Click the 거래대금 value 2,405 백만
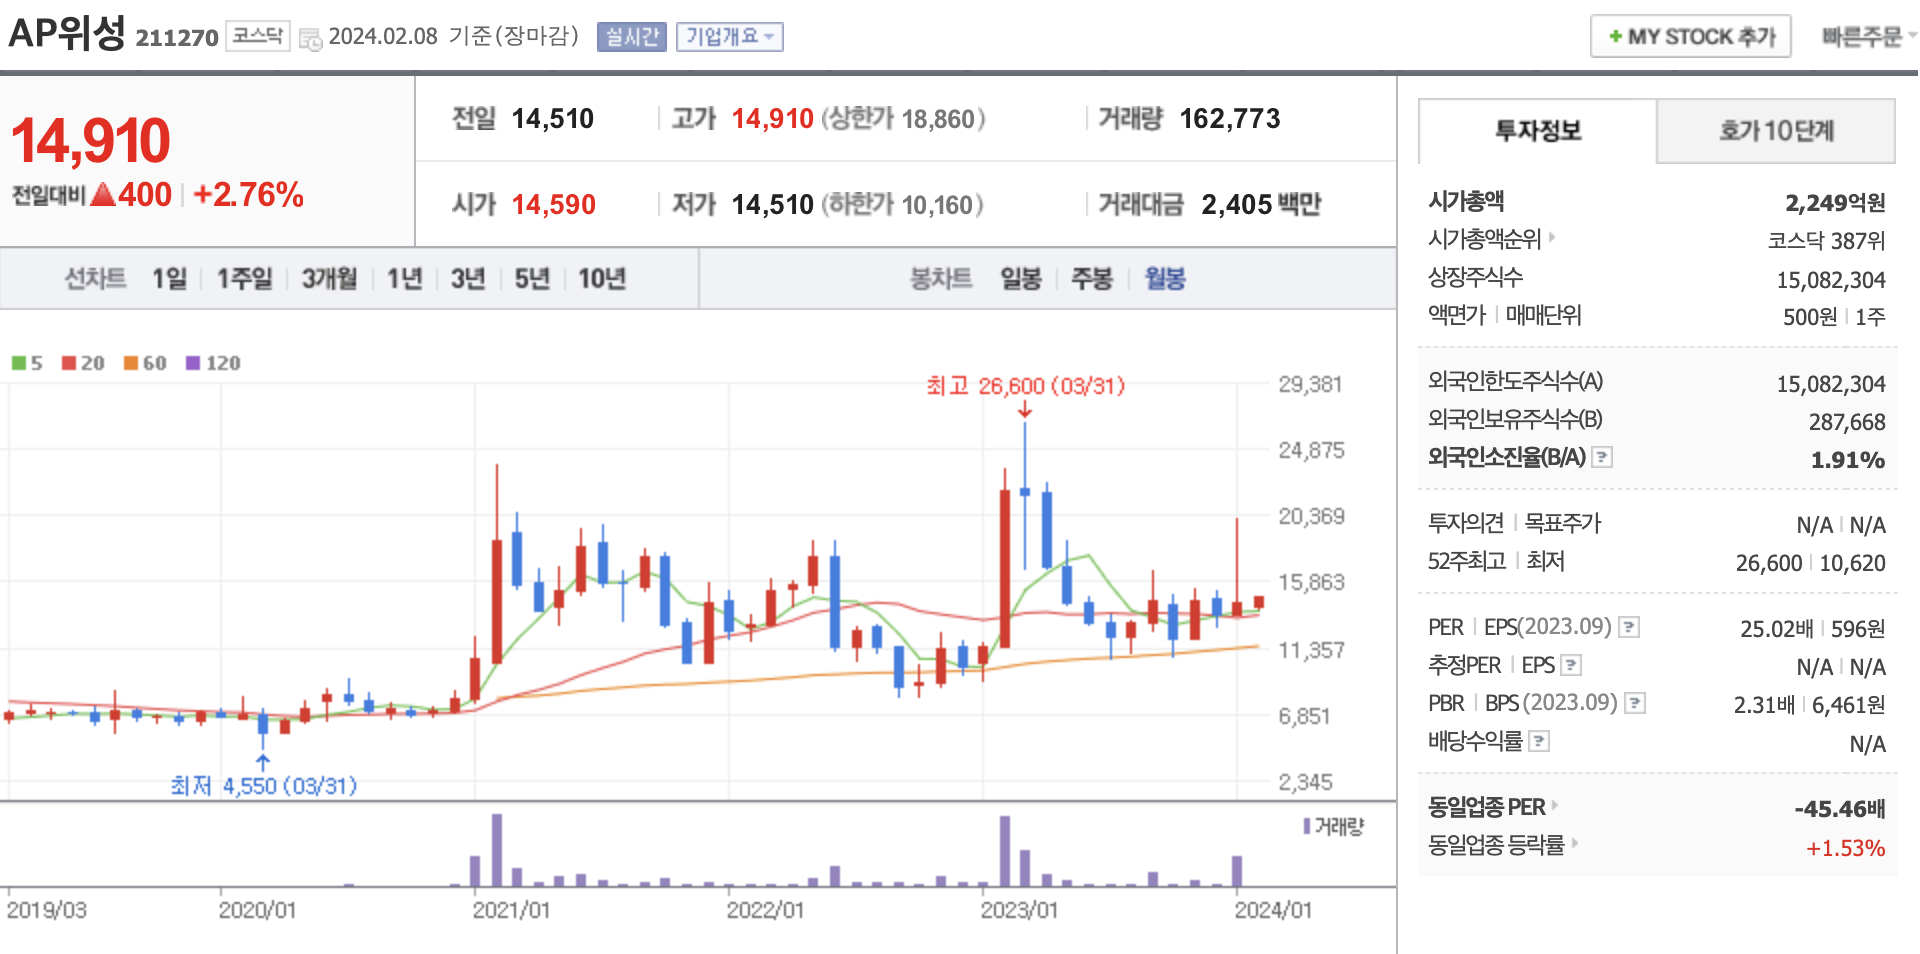The image size is (1920, 954). click(1261, 205)
